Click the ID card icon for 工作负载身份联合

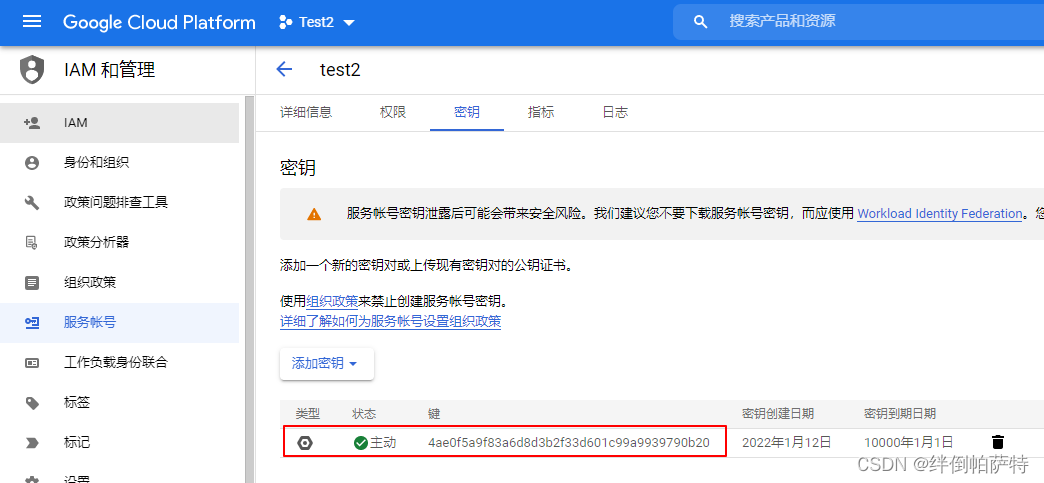[x=32, y=363]
